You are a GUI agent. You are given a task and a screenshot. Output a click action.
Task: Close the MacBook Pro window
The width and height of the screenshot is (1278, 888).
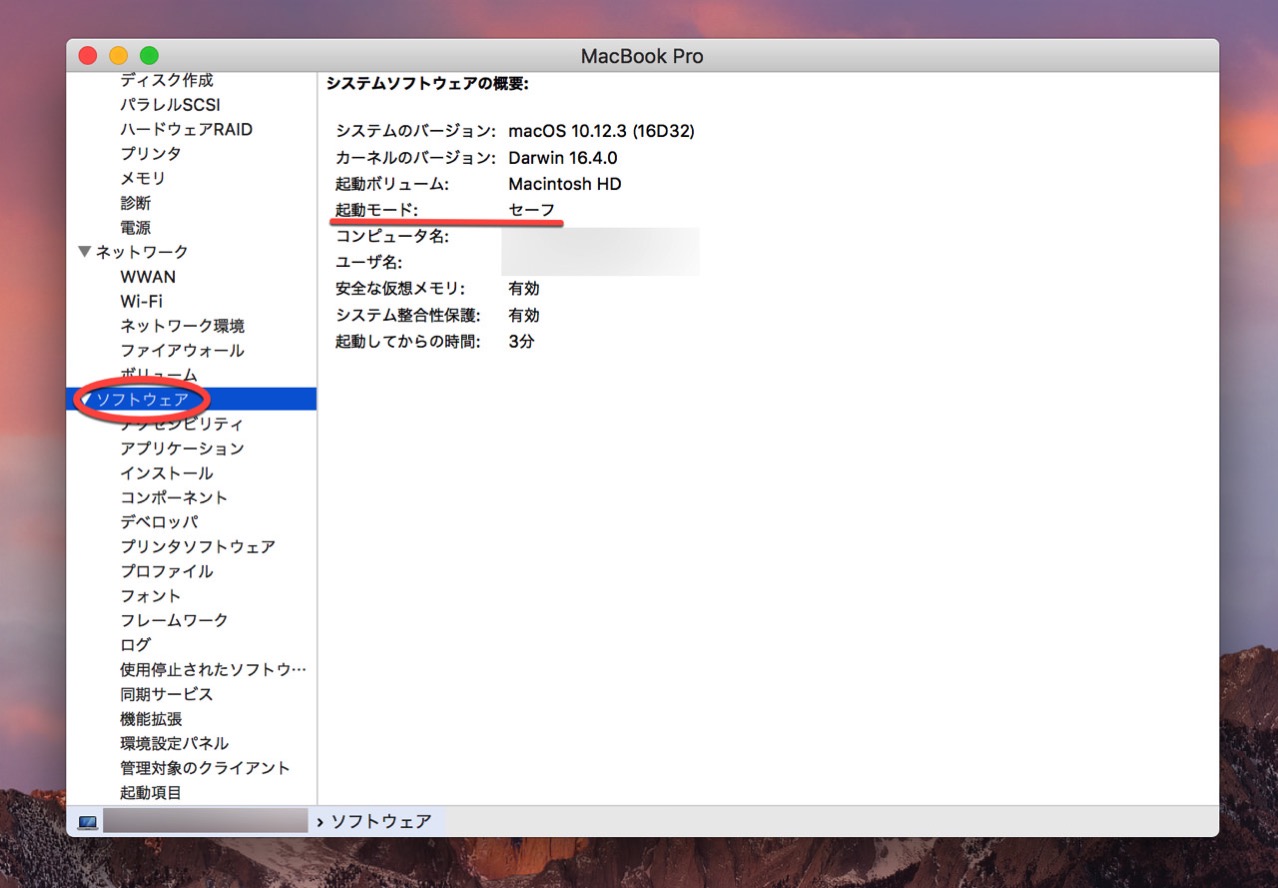click(88, 56)
